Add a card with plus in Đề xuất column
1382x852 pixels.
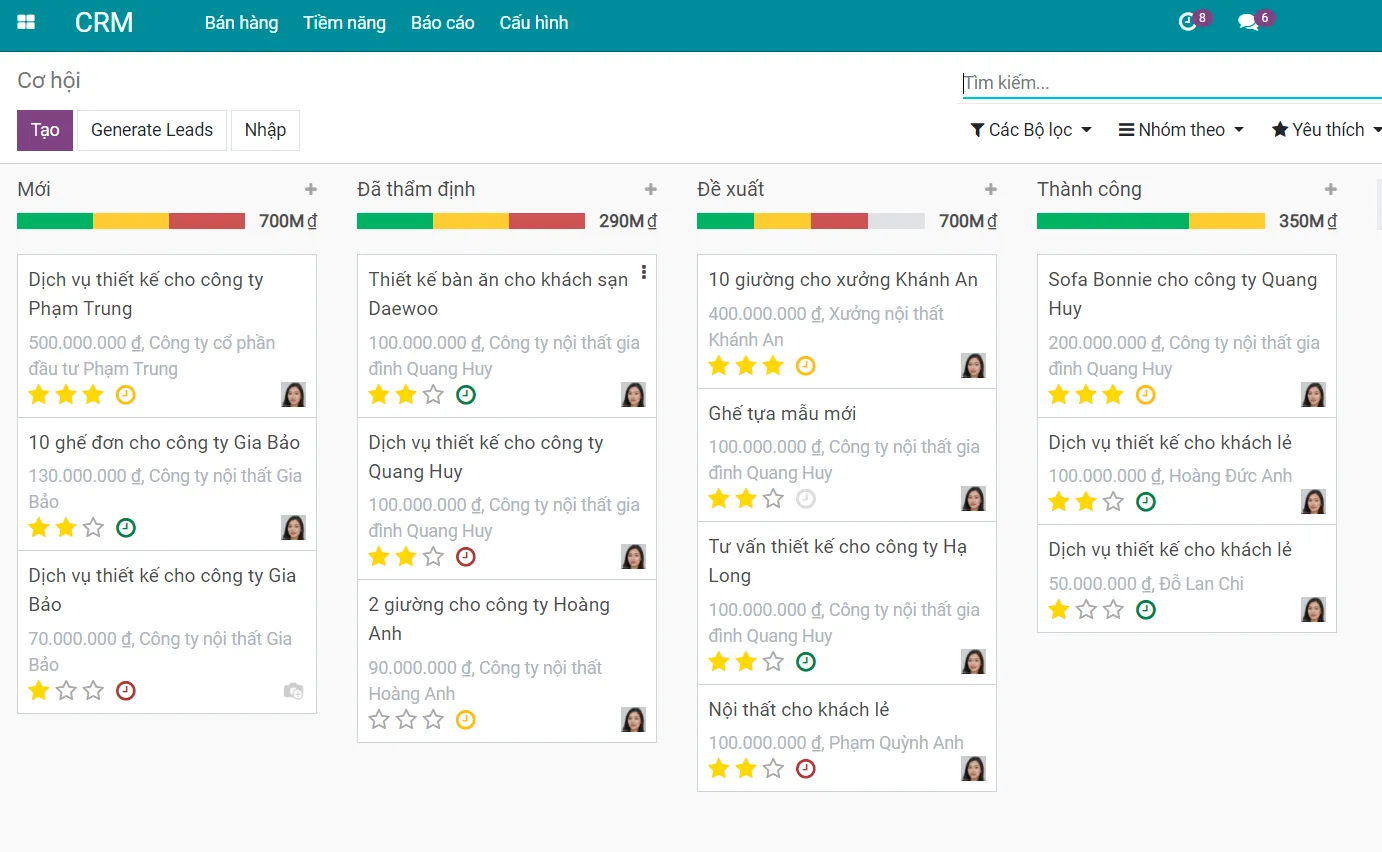coord(991,189)
